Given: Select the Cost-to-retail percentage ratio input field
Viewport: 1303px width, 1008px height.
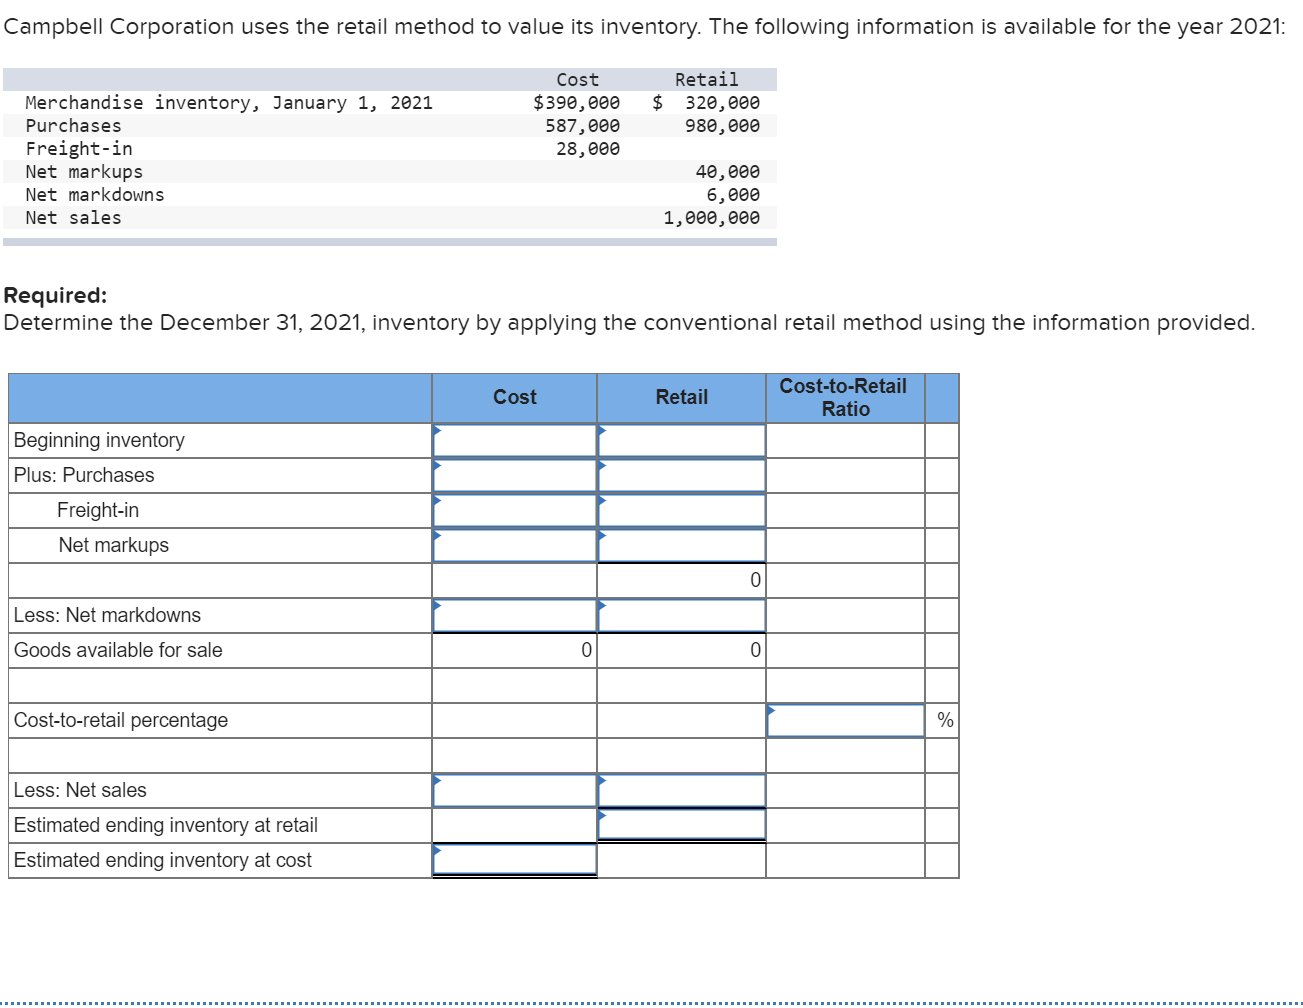Looking at the screenshot, I should pos(846,720).
